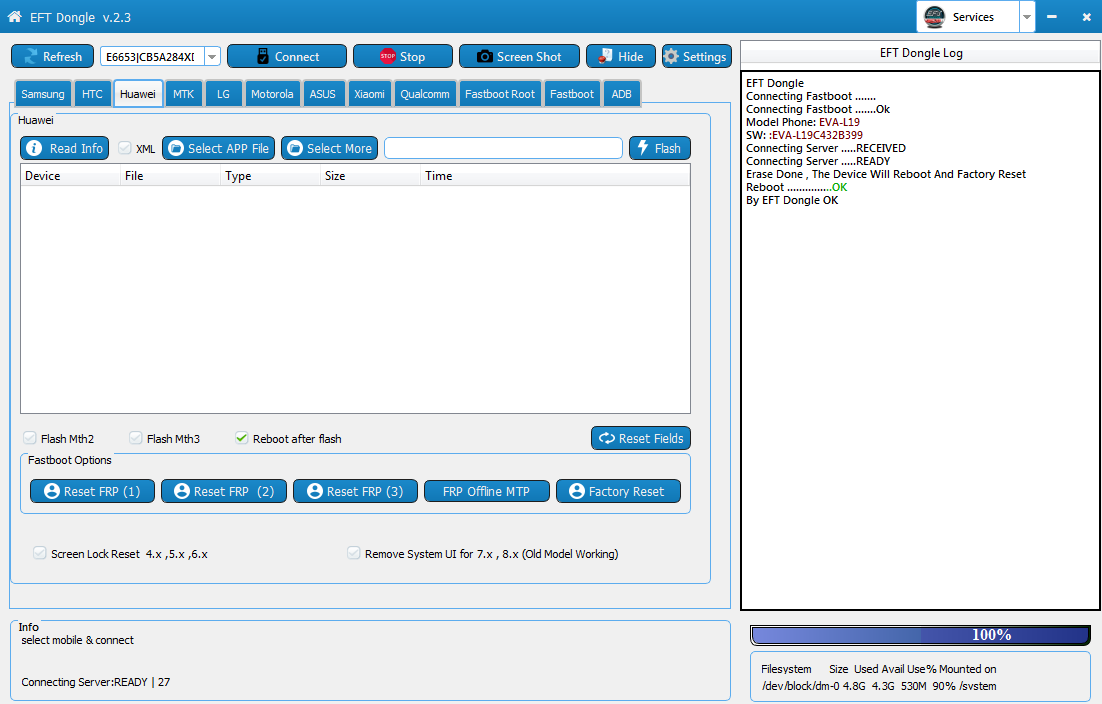Switch to the HTC tab
Screen dimensions: 1102x704
(92, 94)
